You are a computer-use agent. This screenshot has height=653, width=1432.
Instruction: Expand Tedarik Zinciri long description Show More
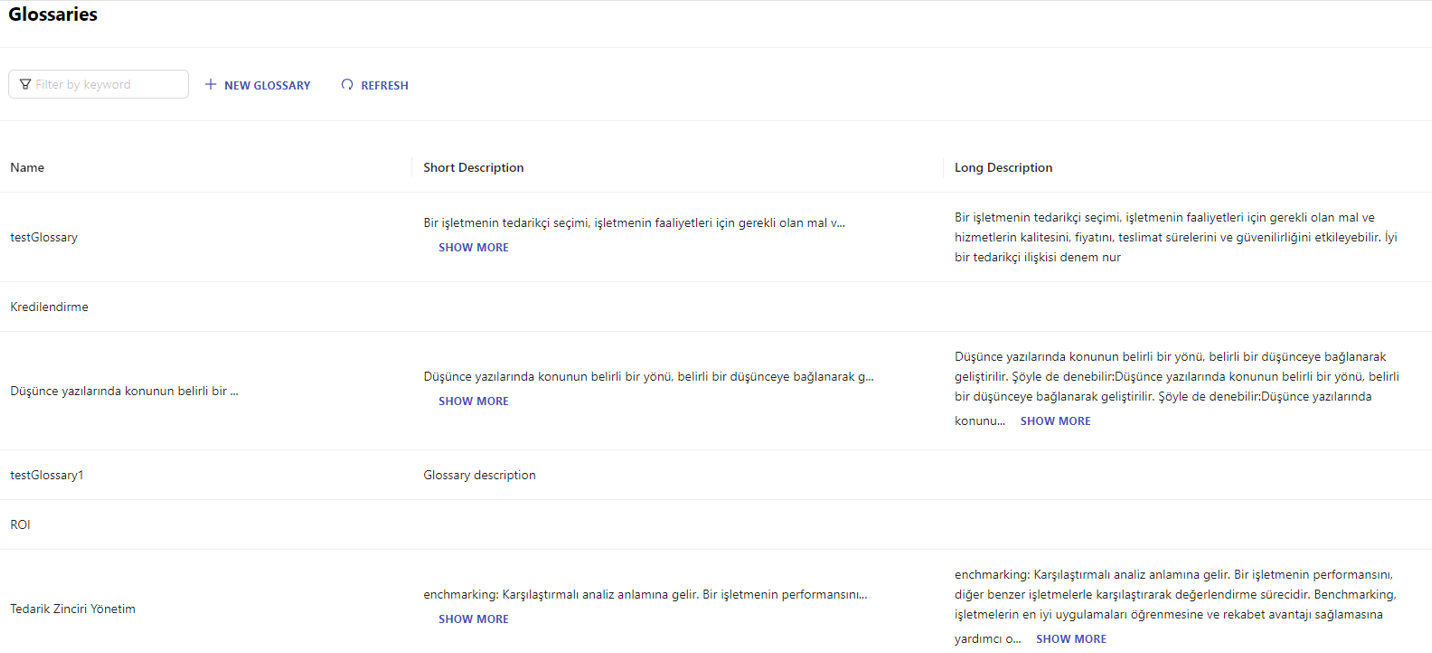point(1071,640)
